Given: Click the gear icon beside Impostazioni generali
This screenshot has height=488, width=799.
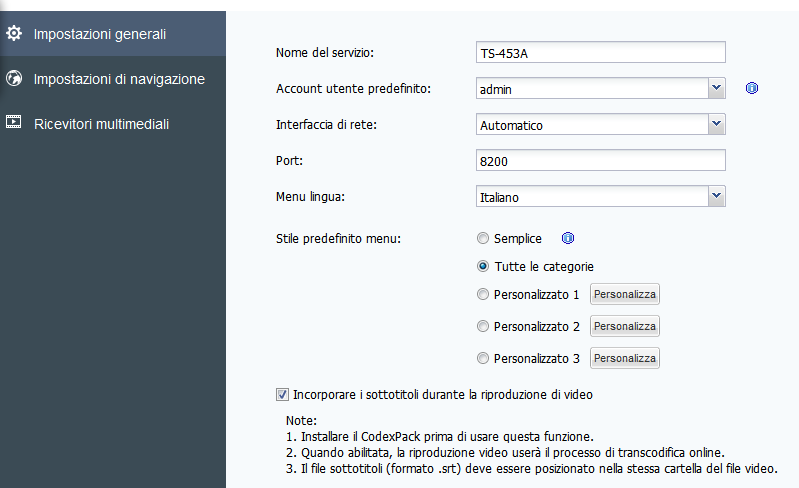Looking at the screenshot, I should [x=14, y=34].
